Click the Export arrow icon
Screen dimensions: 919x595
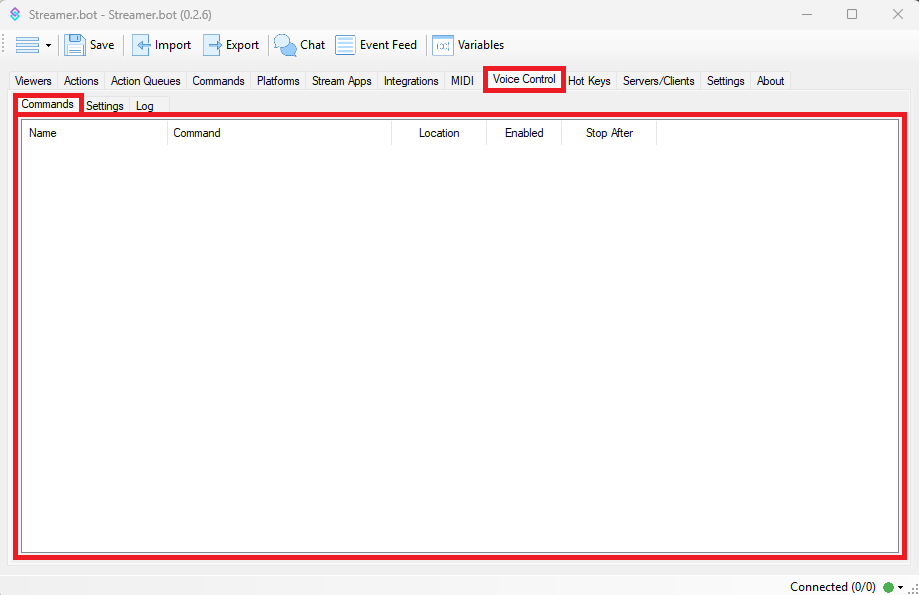(x=213, y=45)
